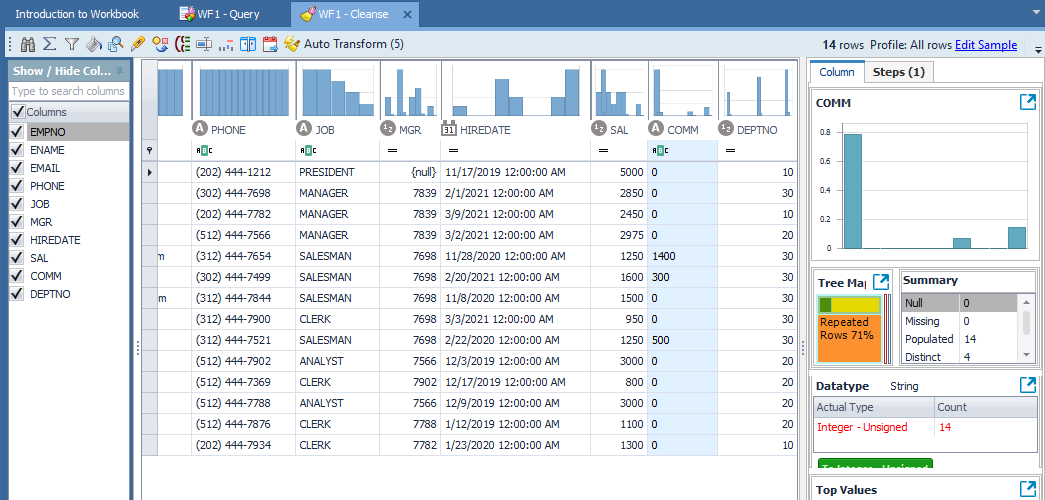Screen dimensions: 1045x500
Task: Uncheck the EMPNO column checkbox
Action: click(17, 132)
